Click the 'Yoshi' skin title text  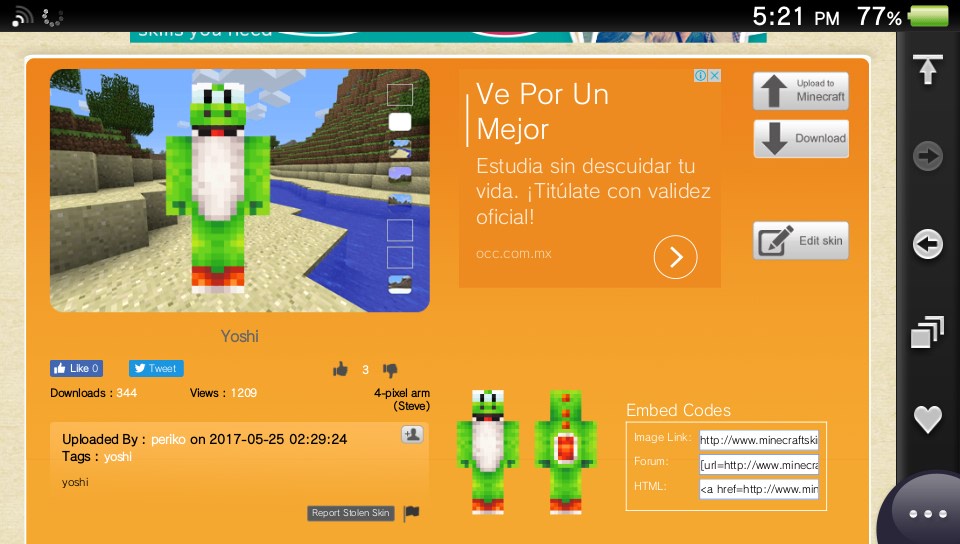[x=239, y=336]
